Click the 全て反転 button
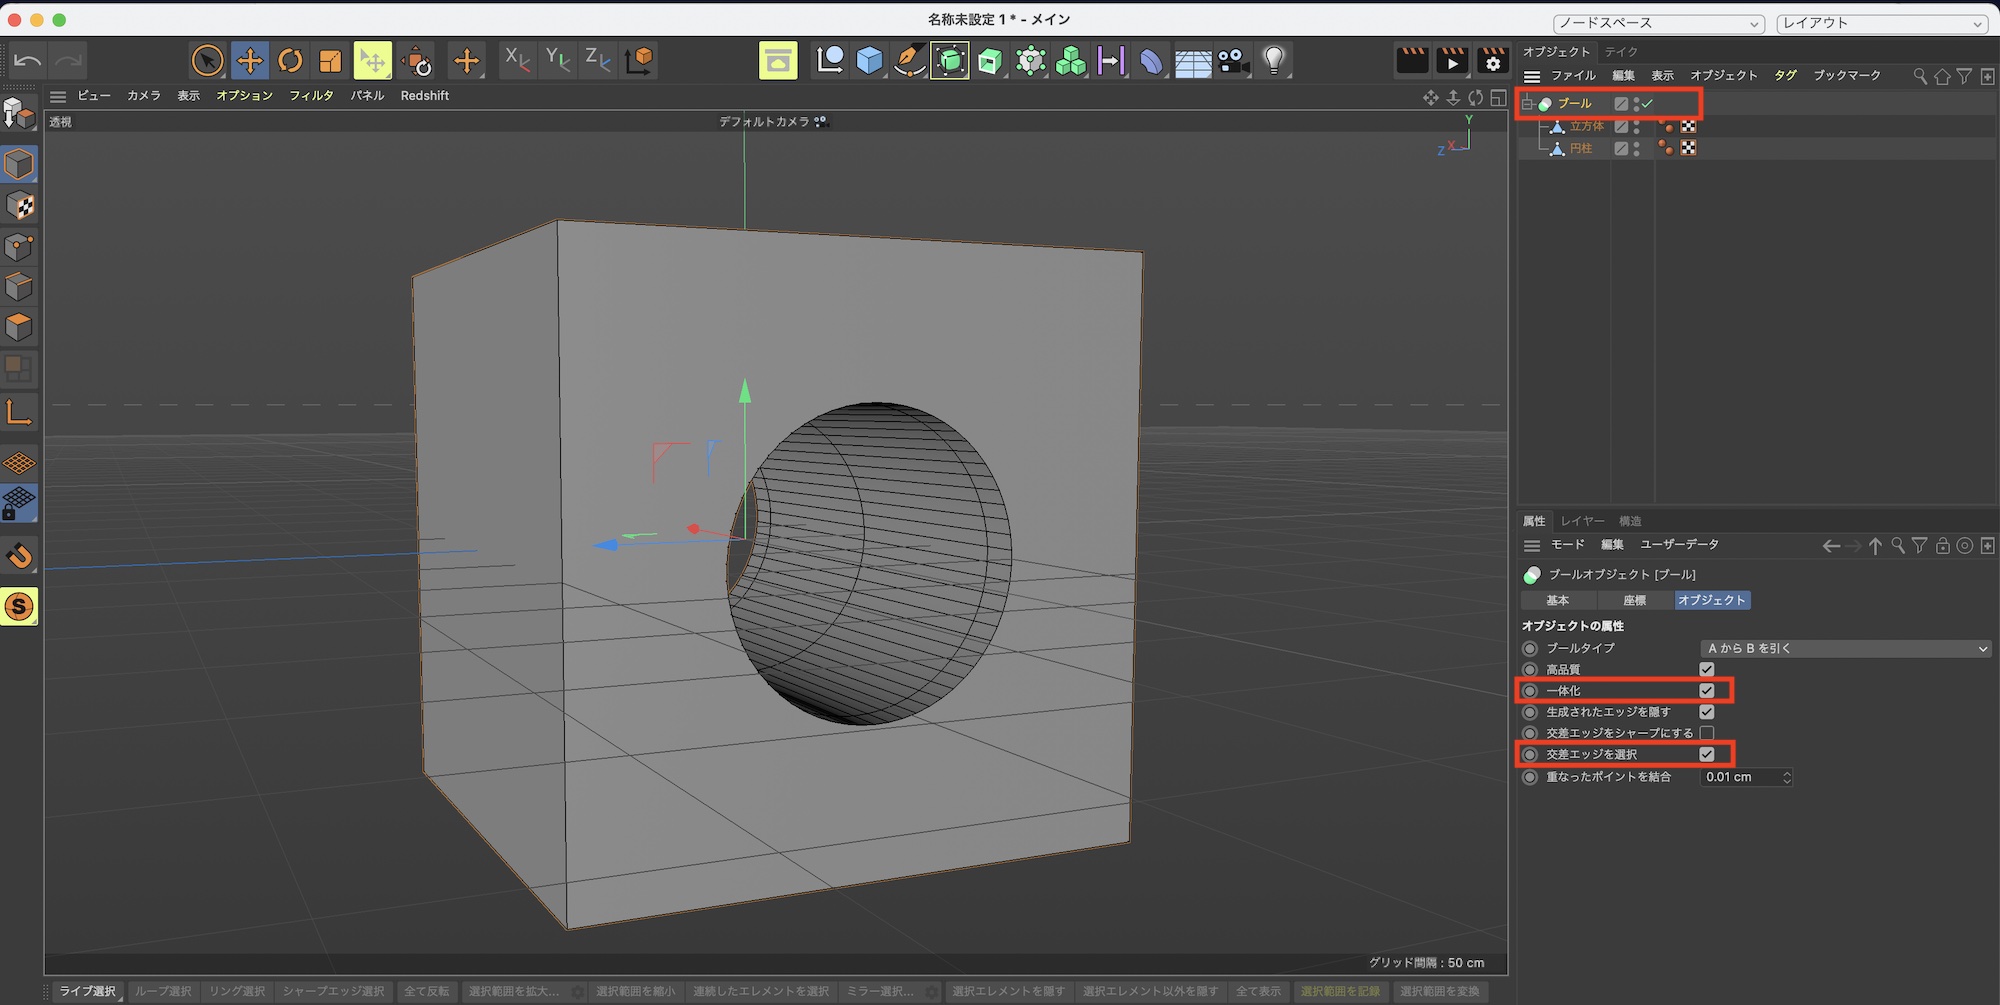Image resolution: width=2000 pixels, height=1005 pixels. tap(426, 991)
